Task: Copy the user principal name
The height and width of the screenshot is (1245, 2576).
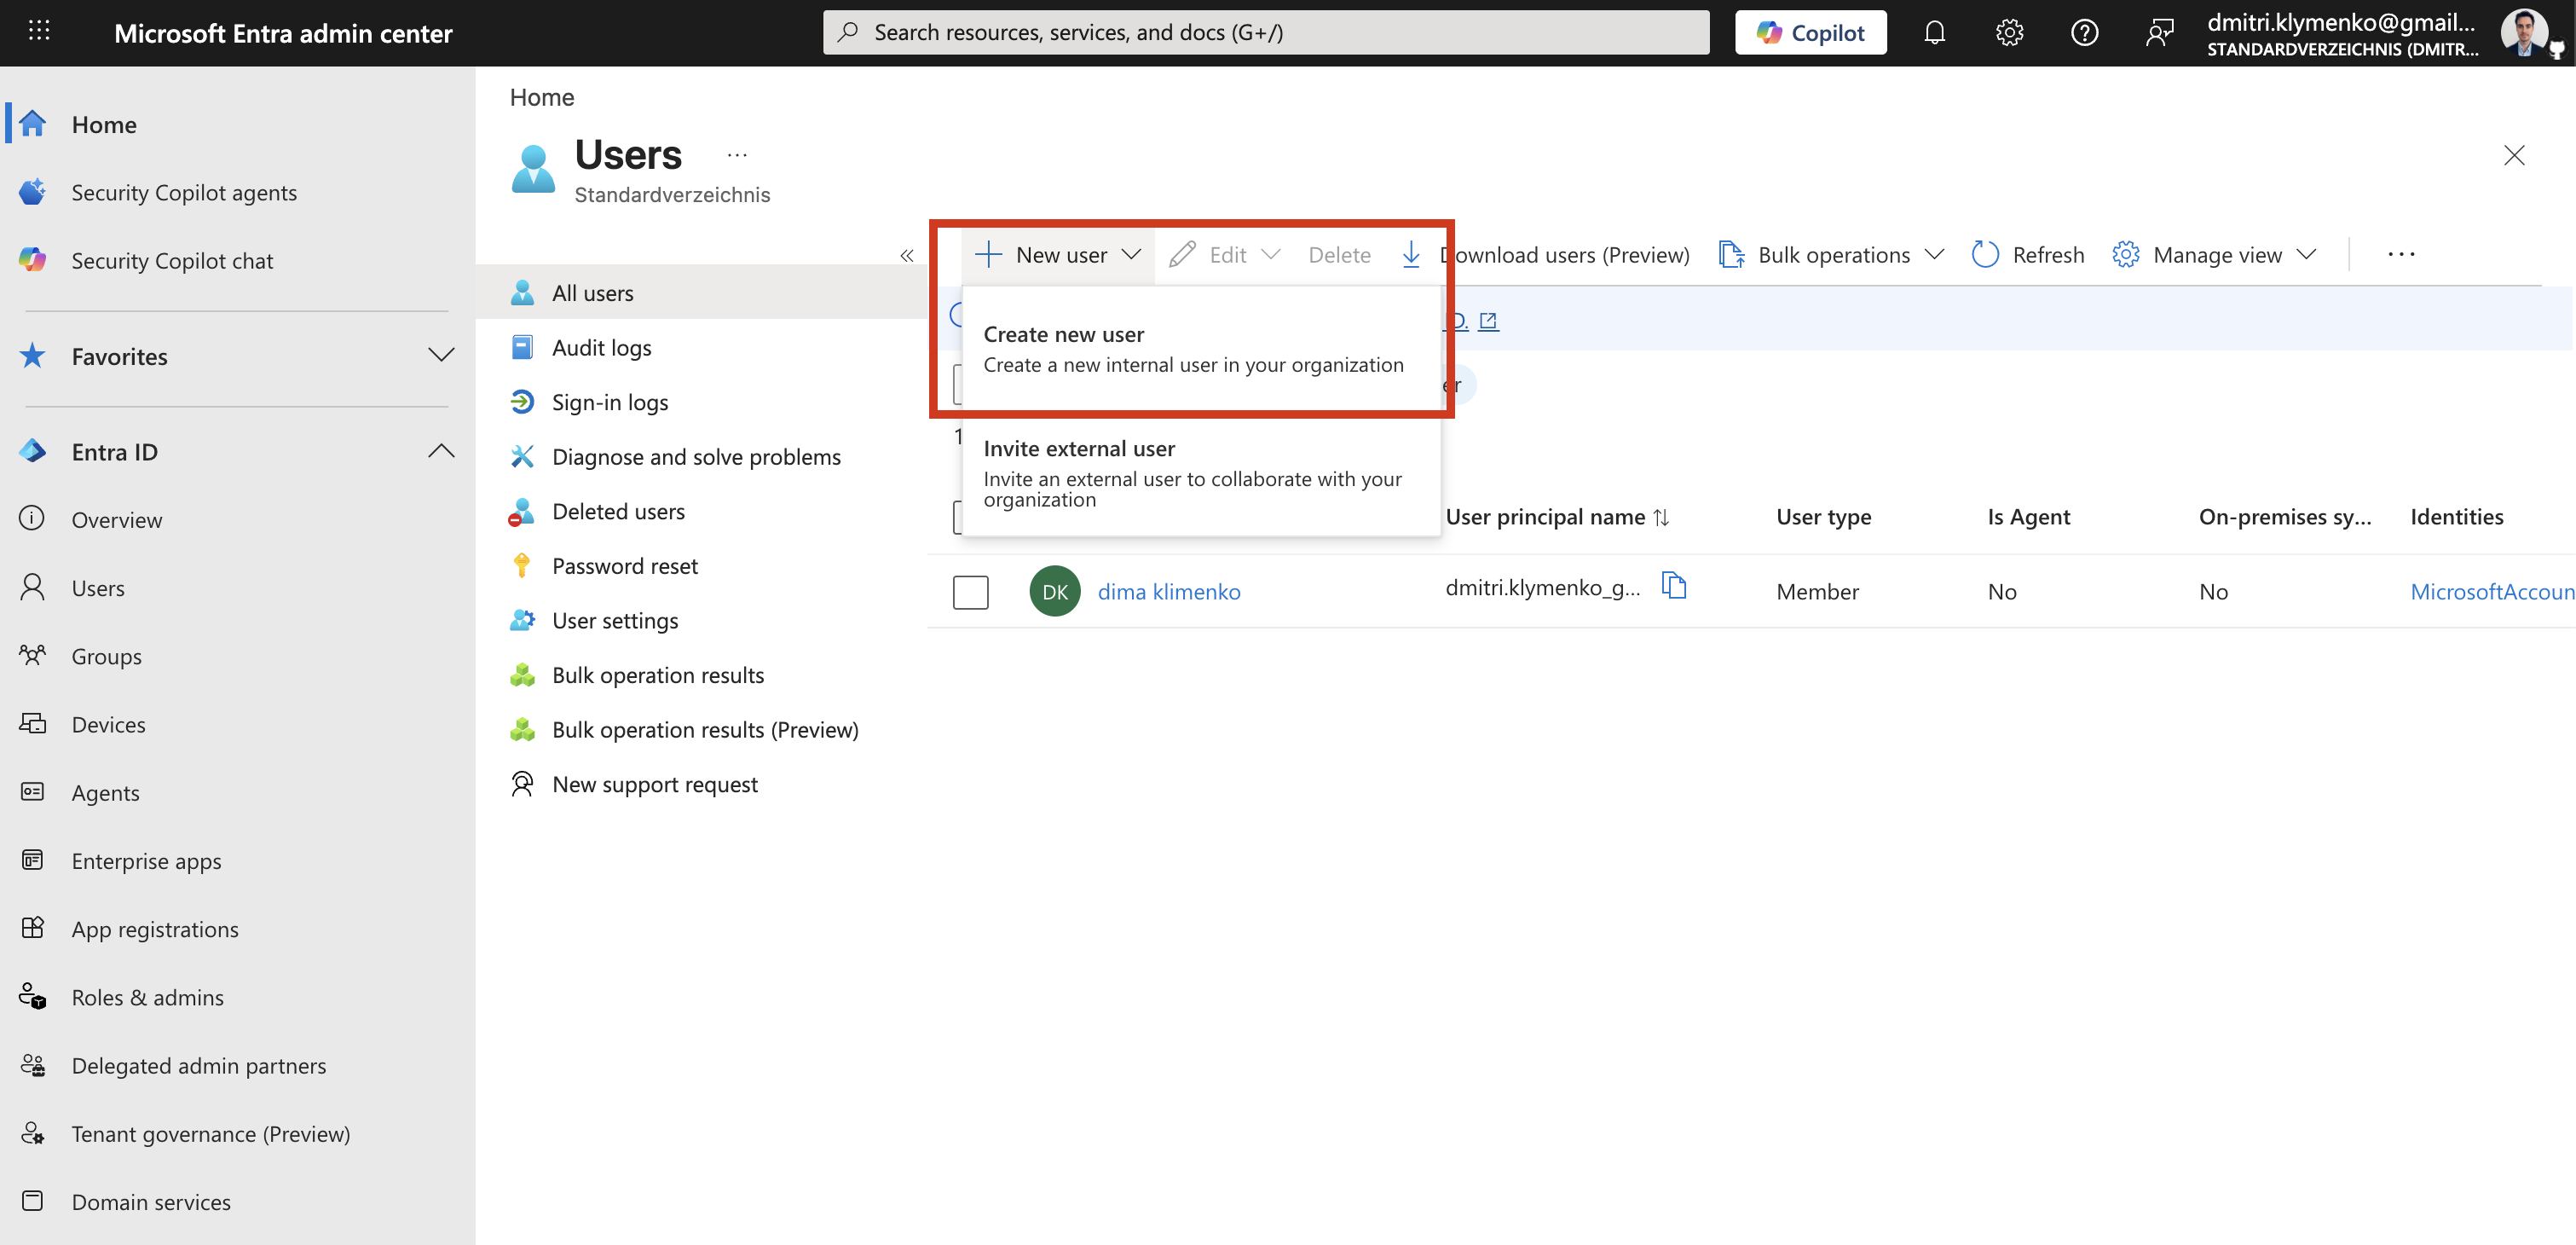Action: pos(1673,585)
